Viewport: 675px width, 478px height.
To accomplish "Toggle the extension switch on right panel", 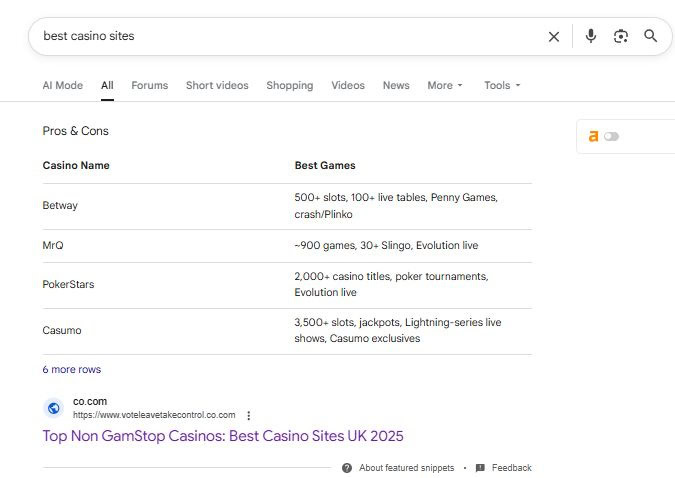I will pyautogui.click(x=611, y=137).
